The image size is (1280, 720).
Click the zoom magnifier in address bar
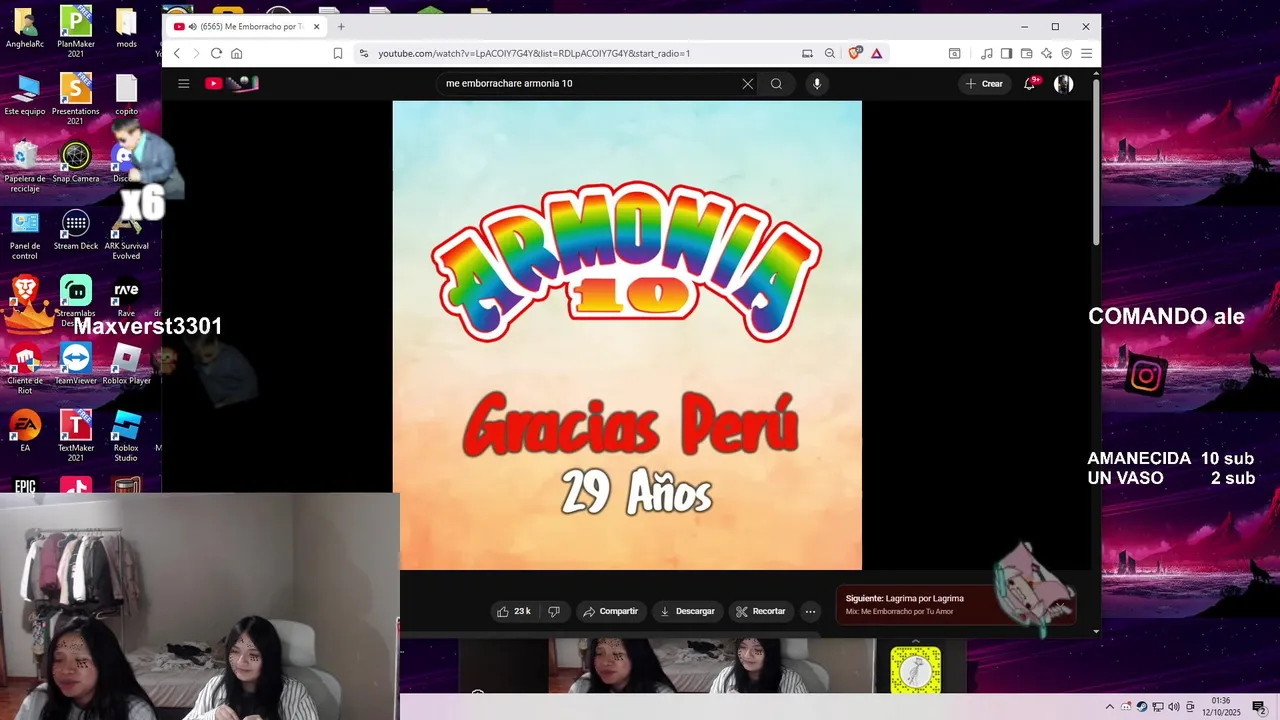(x=830, y=53)
